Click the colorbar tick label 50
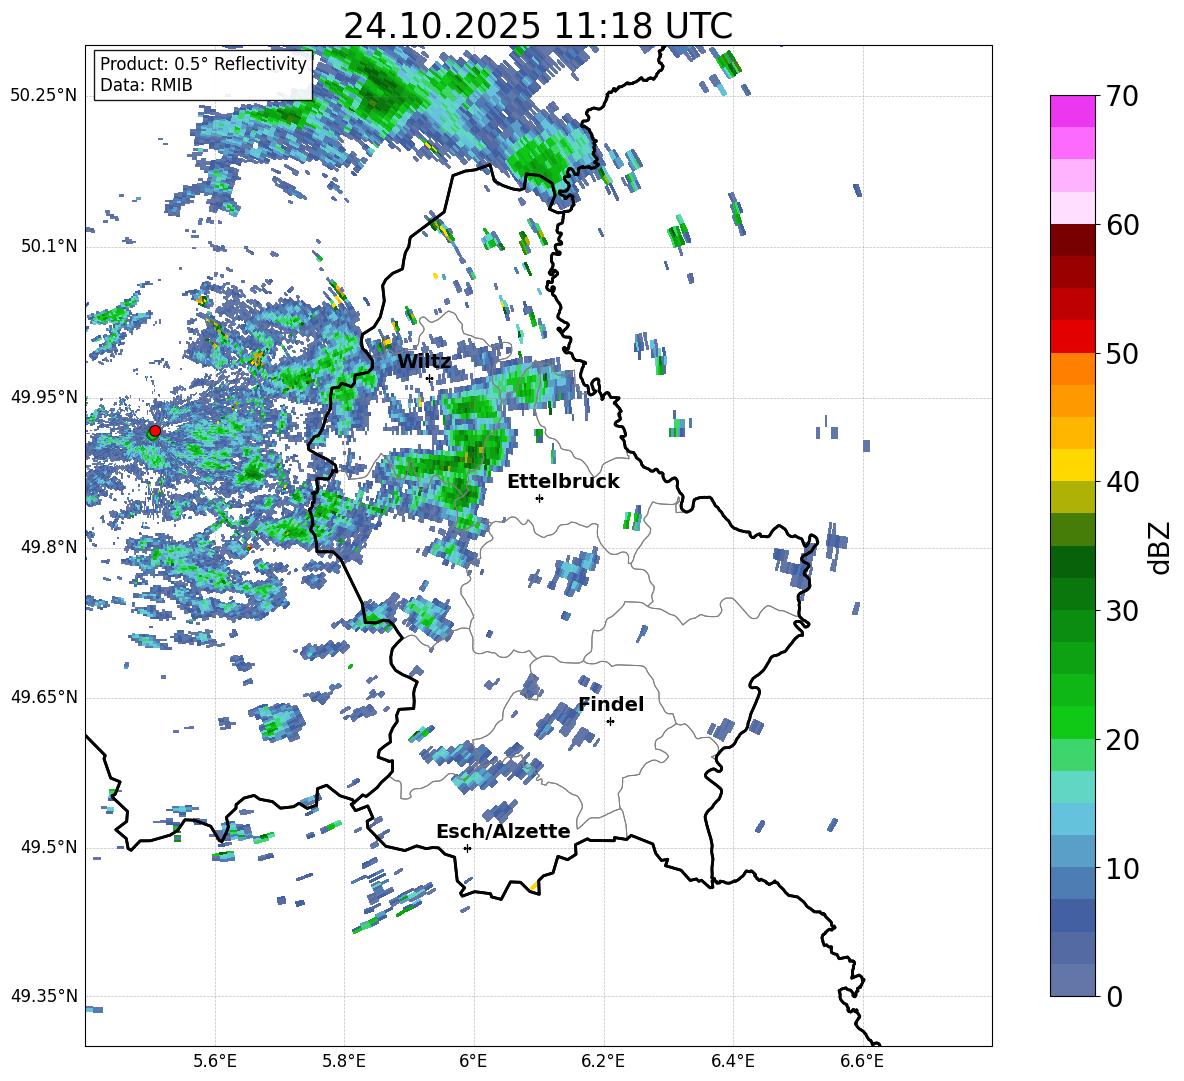This screenshot has width=1184, height=1081. pos(1122,354)
